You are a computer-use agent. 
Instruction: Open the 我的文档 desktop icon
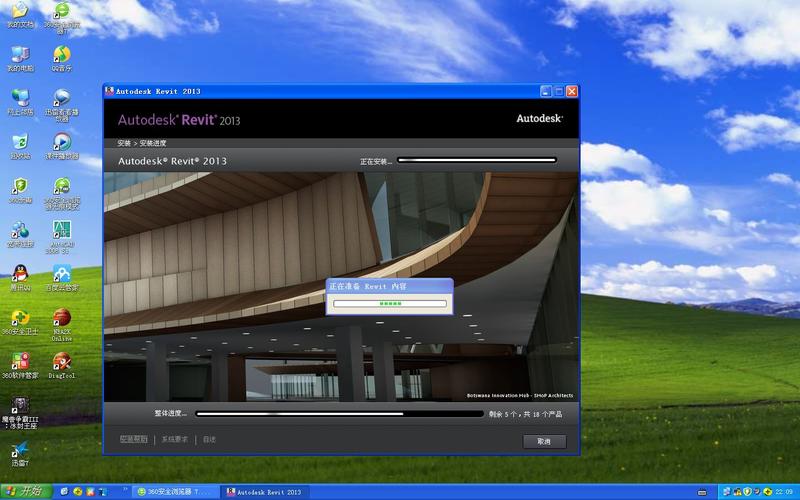20,14
